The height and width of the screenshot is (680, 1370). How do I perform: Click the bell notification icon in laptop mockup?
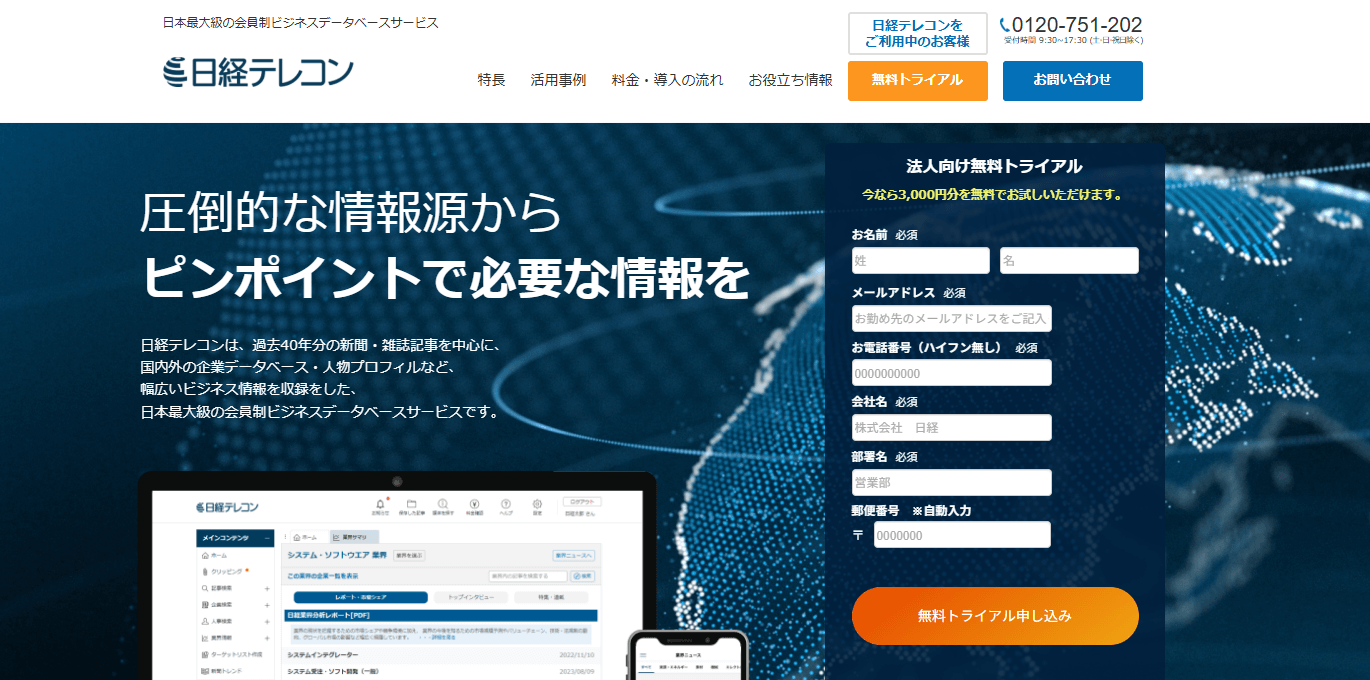click(x=380, y=504)
